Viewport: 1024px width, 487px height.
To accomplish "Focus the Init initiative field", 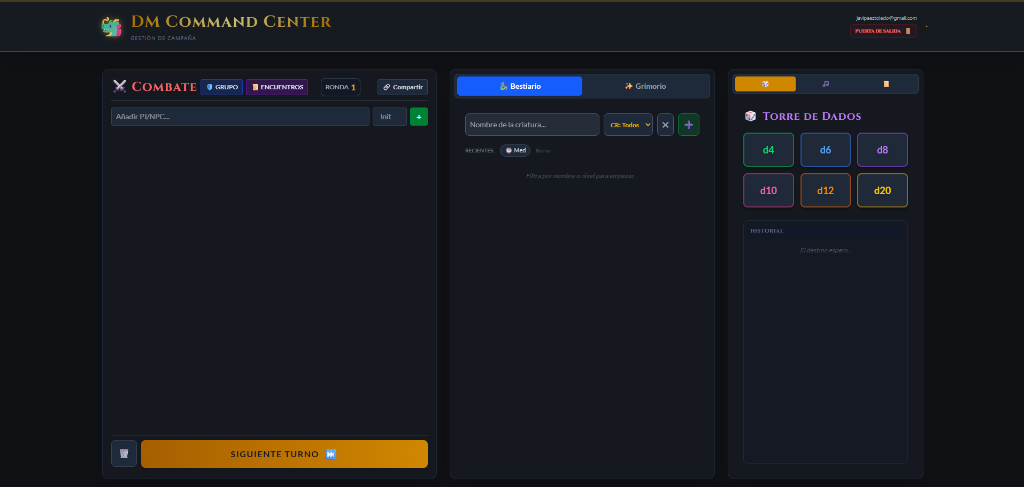I will (x=390, y=117).
